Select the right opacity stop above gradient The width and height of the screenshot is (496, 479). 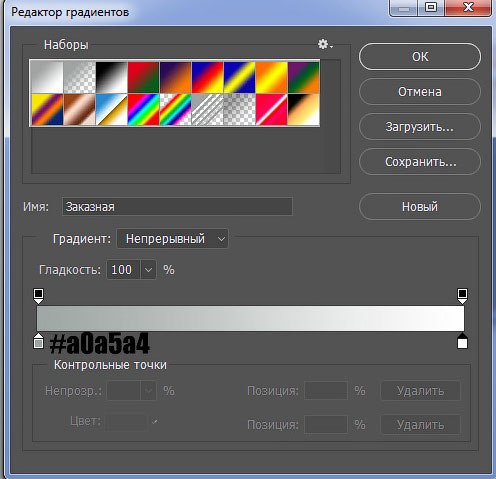point(462,296)
